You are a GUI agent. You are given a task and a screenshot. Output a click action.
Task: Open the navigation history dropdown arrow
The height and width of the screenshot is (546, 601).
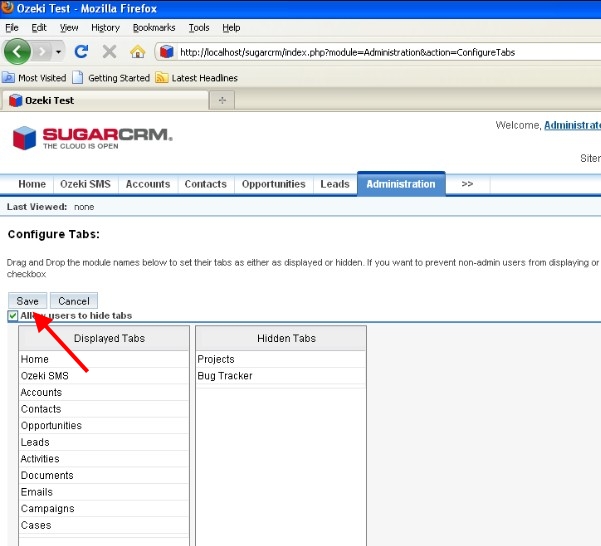(59, 51)
